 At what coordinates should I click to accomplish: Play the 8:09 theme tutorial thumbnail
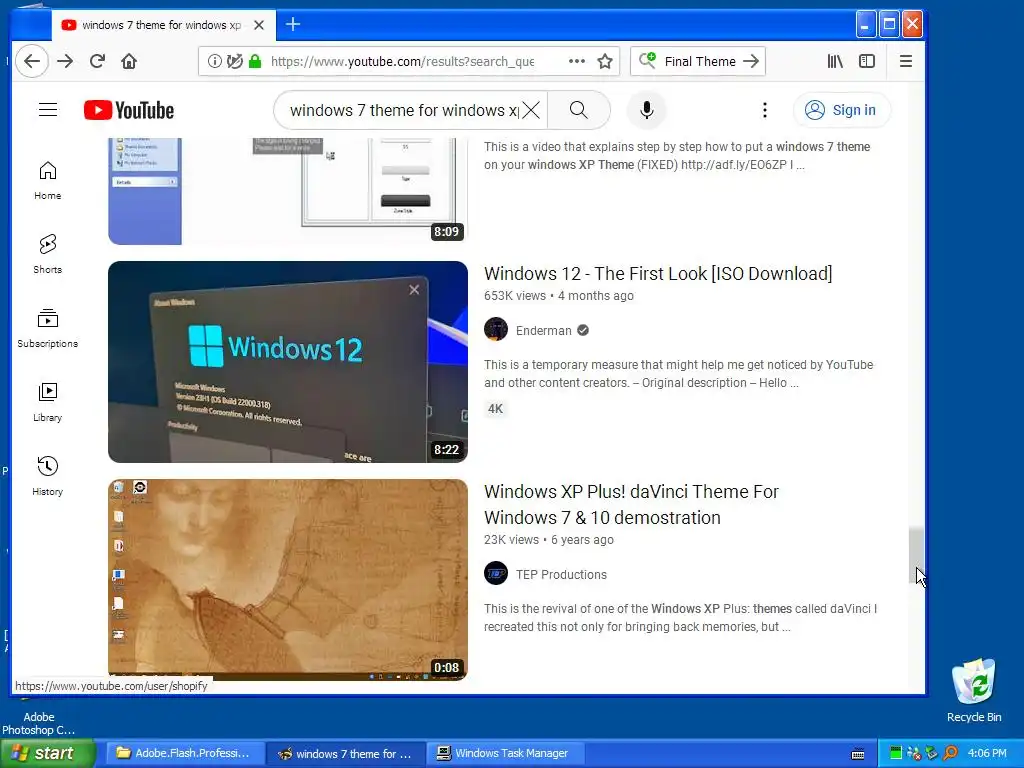[287, 191]
